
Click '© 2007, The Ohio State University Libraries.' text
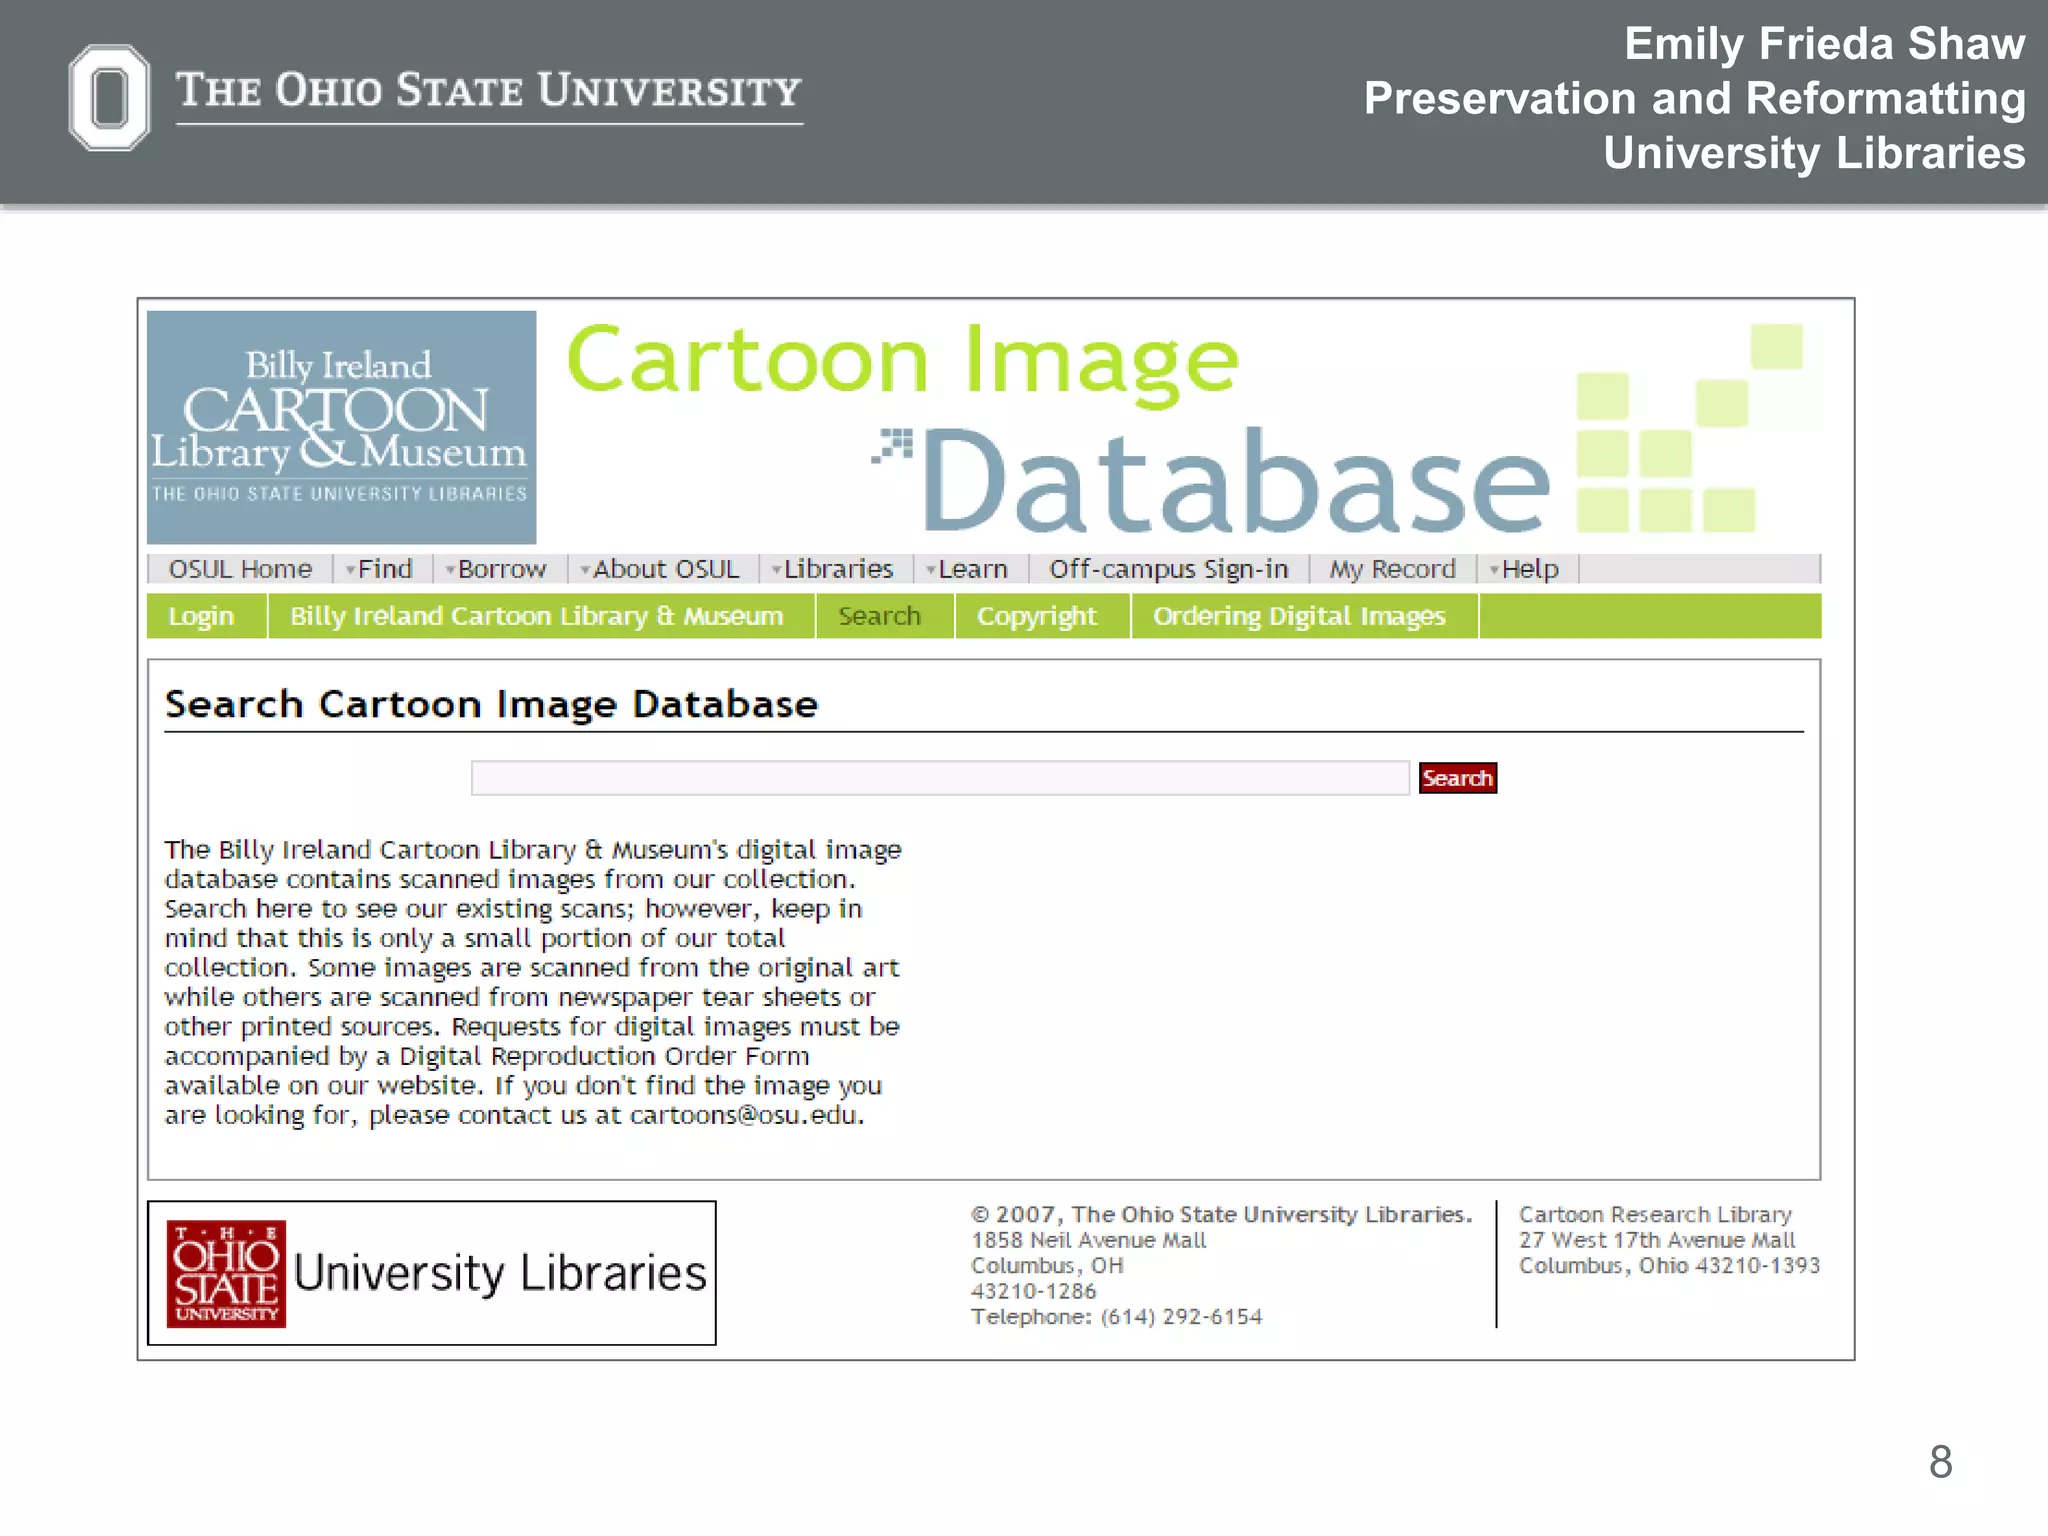(x=1221, y=1214)
